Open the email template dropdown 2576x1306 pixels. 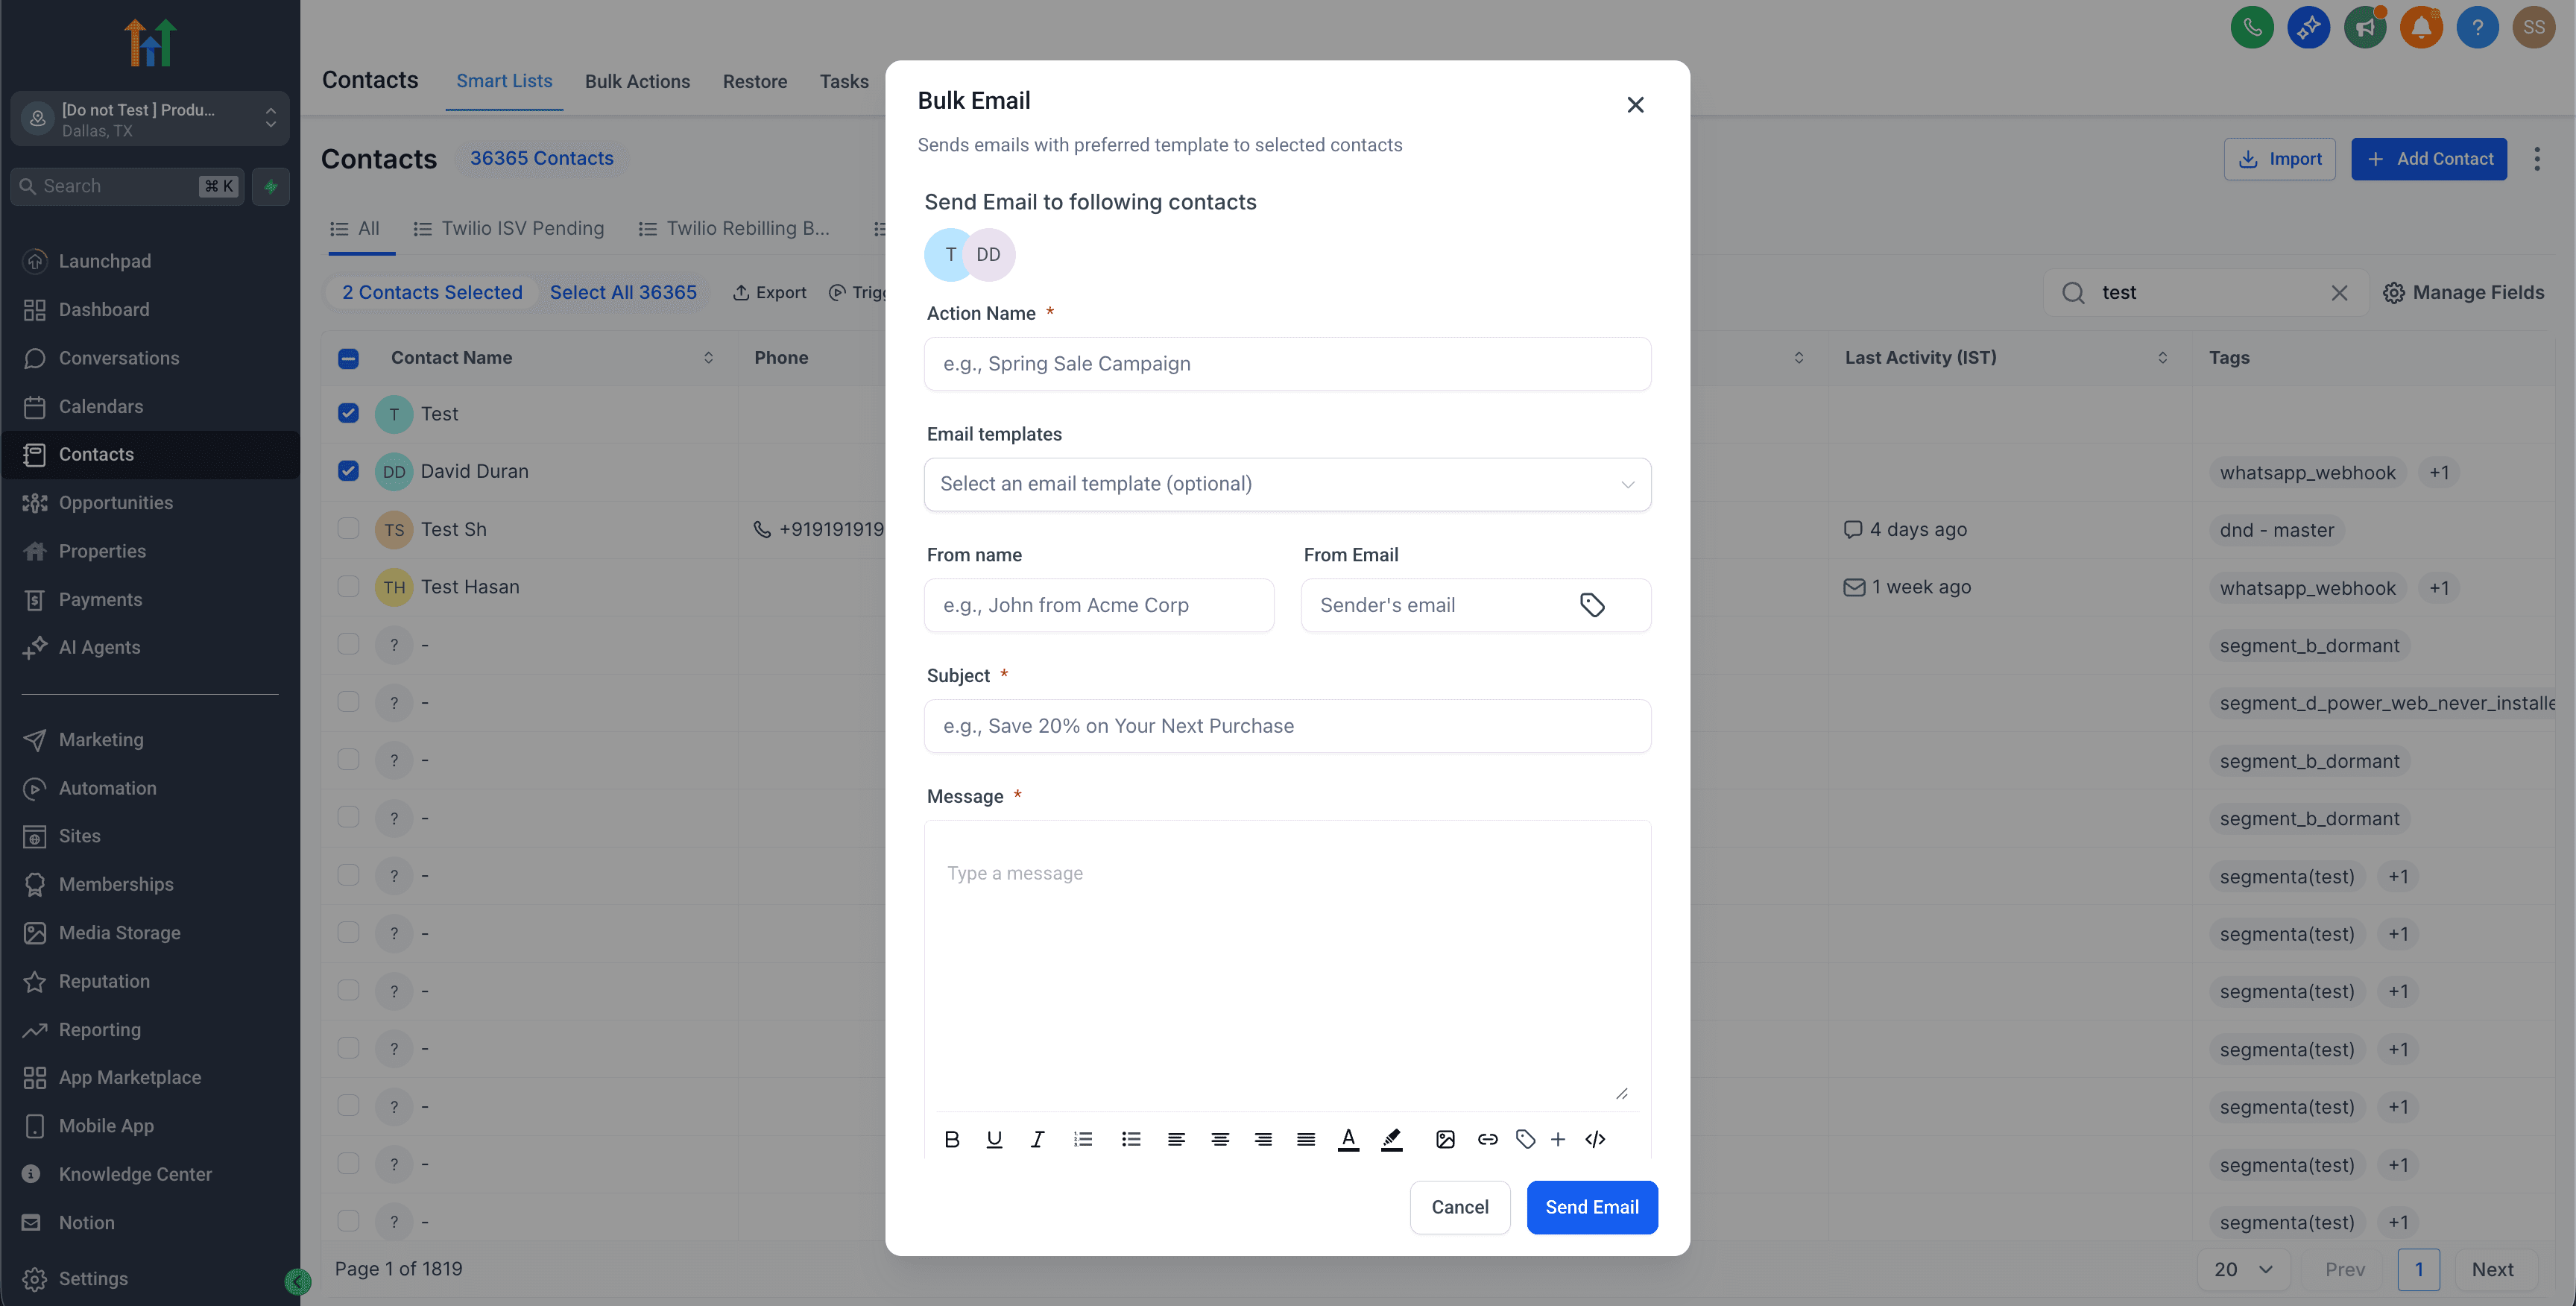coord(1287,484)
